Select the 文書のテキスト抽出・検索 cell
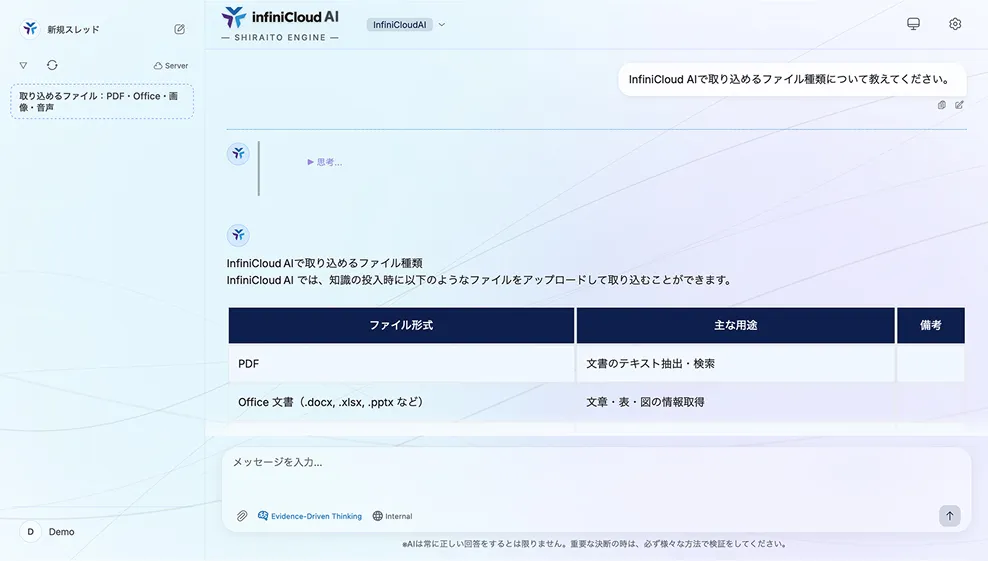 point(735,364)
